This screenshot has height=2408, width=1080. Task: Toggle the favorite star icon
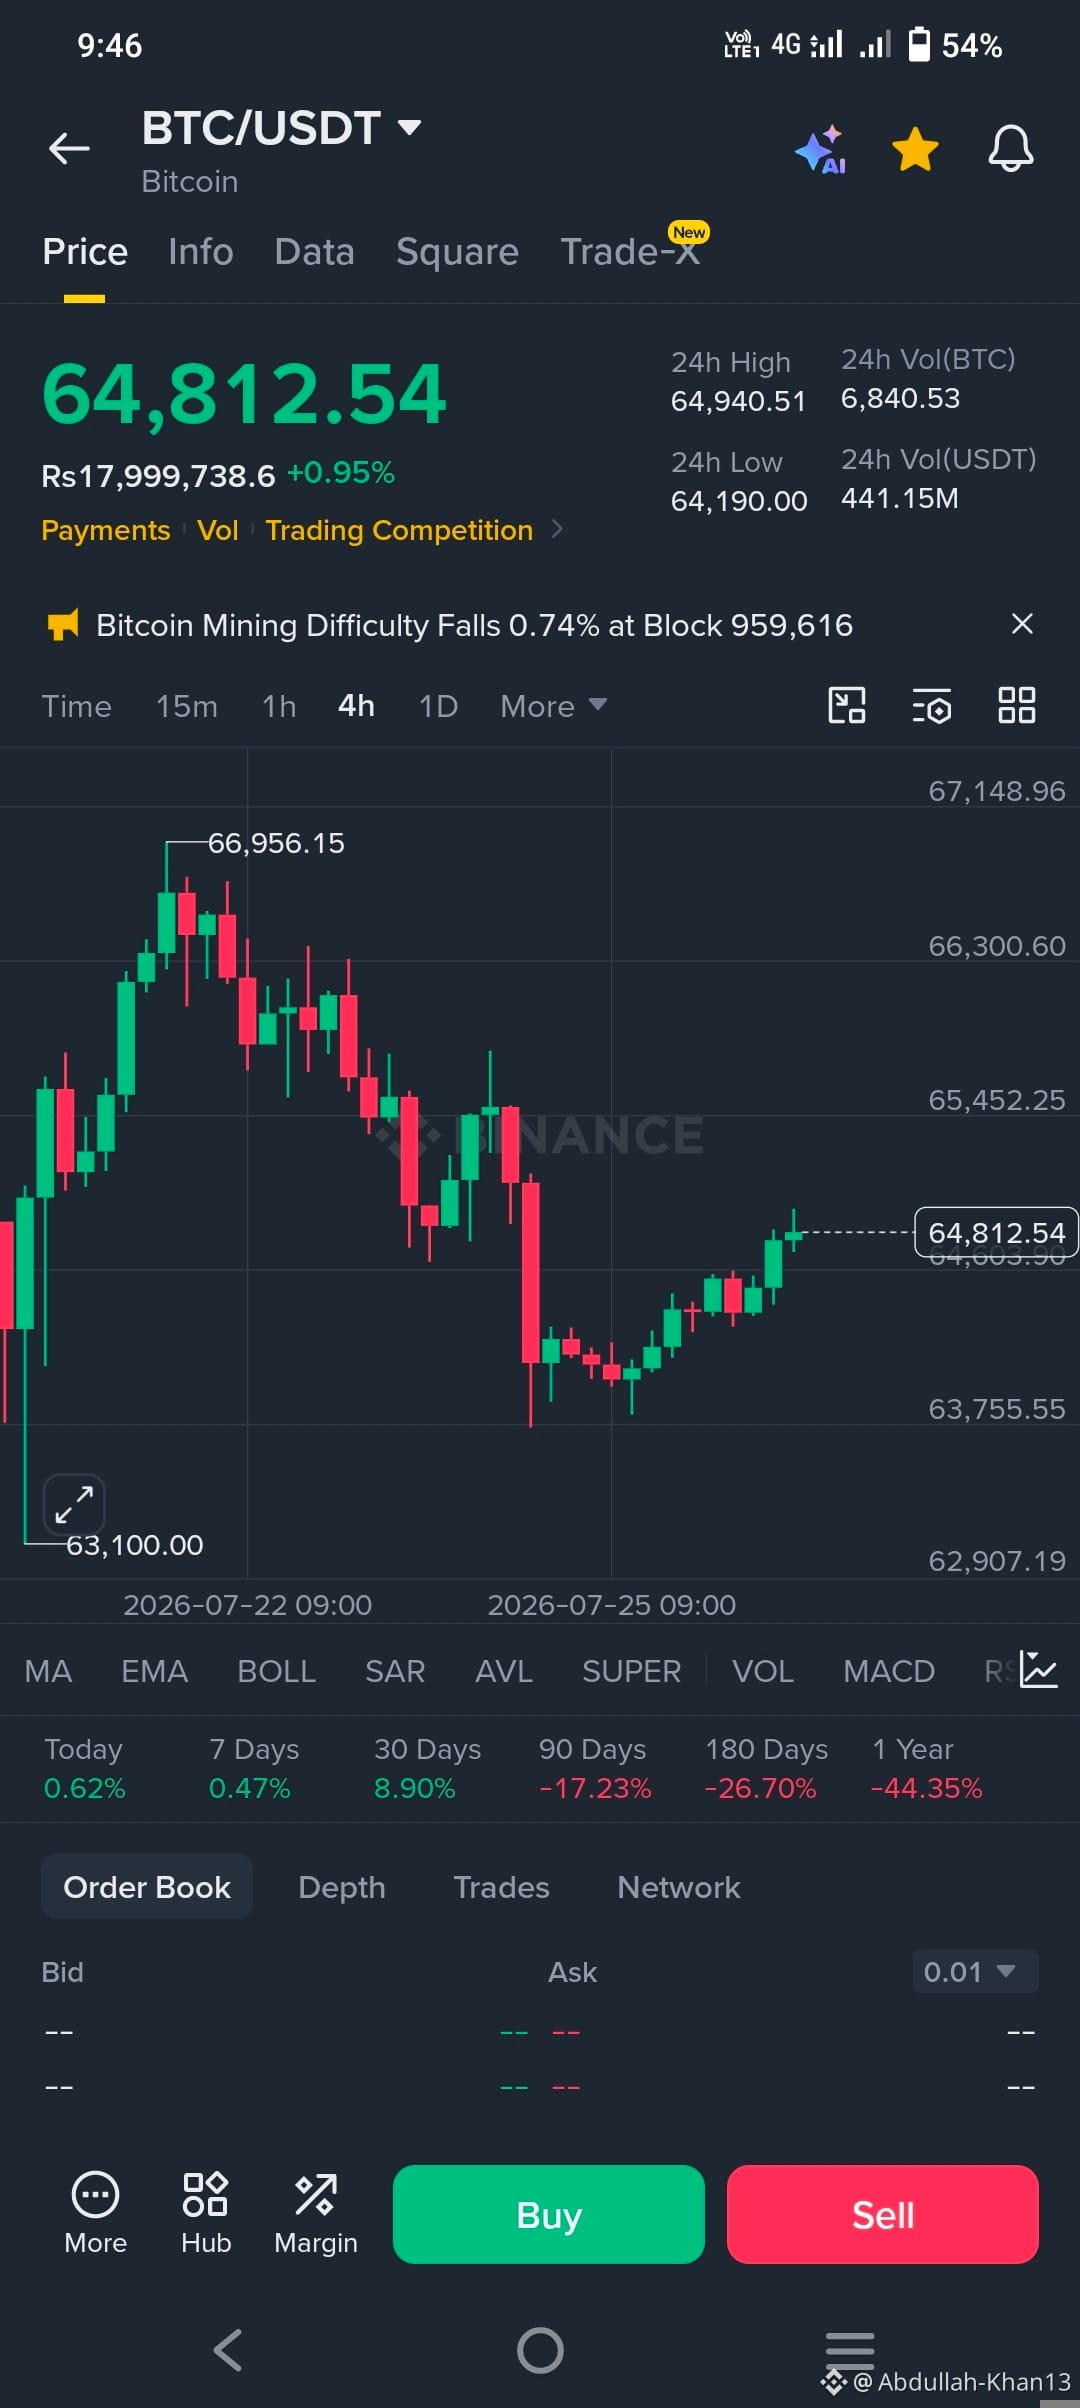point(915,150)
